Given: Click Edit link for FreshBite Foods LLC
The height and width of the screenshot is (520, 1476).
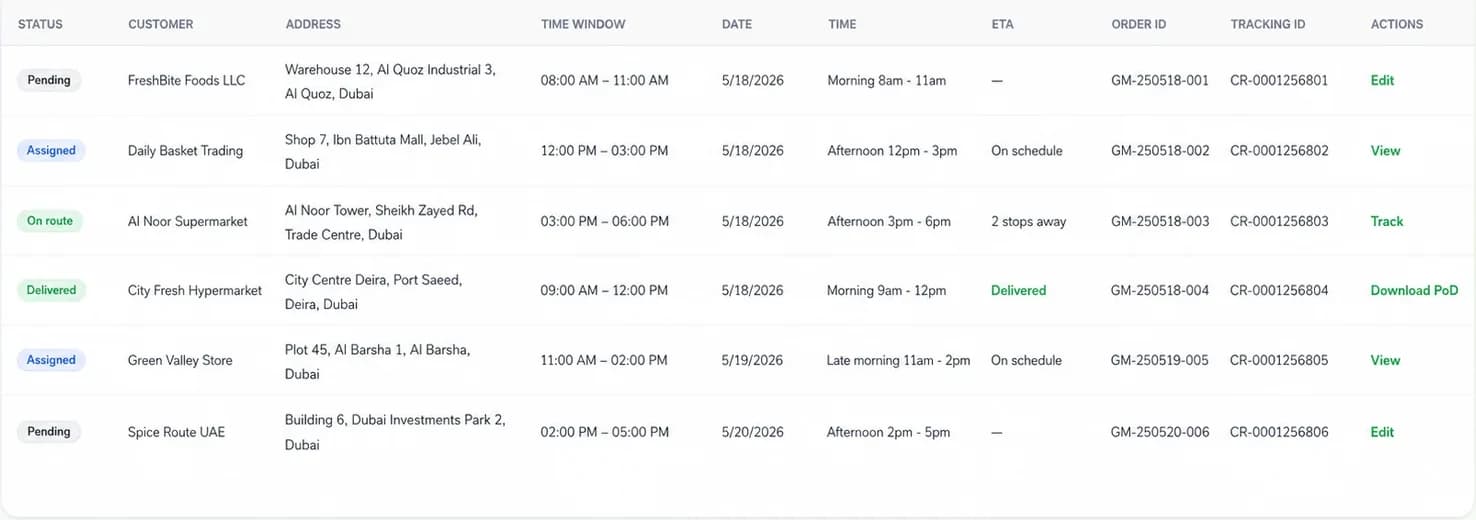Looking at the screenshot, I should (1382, 80).
